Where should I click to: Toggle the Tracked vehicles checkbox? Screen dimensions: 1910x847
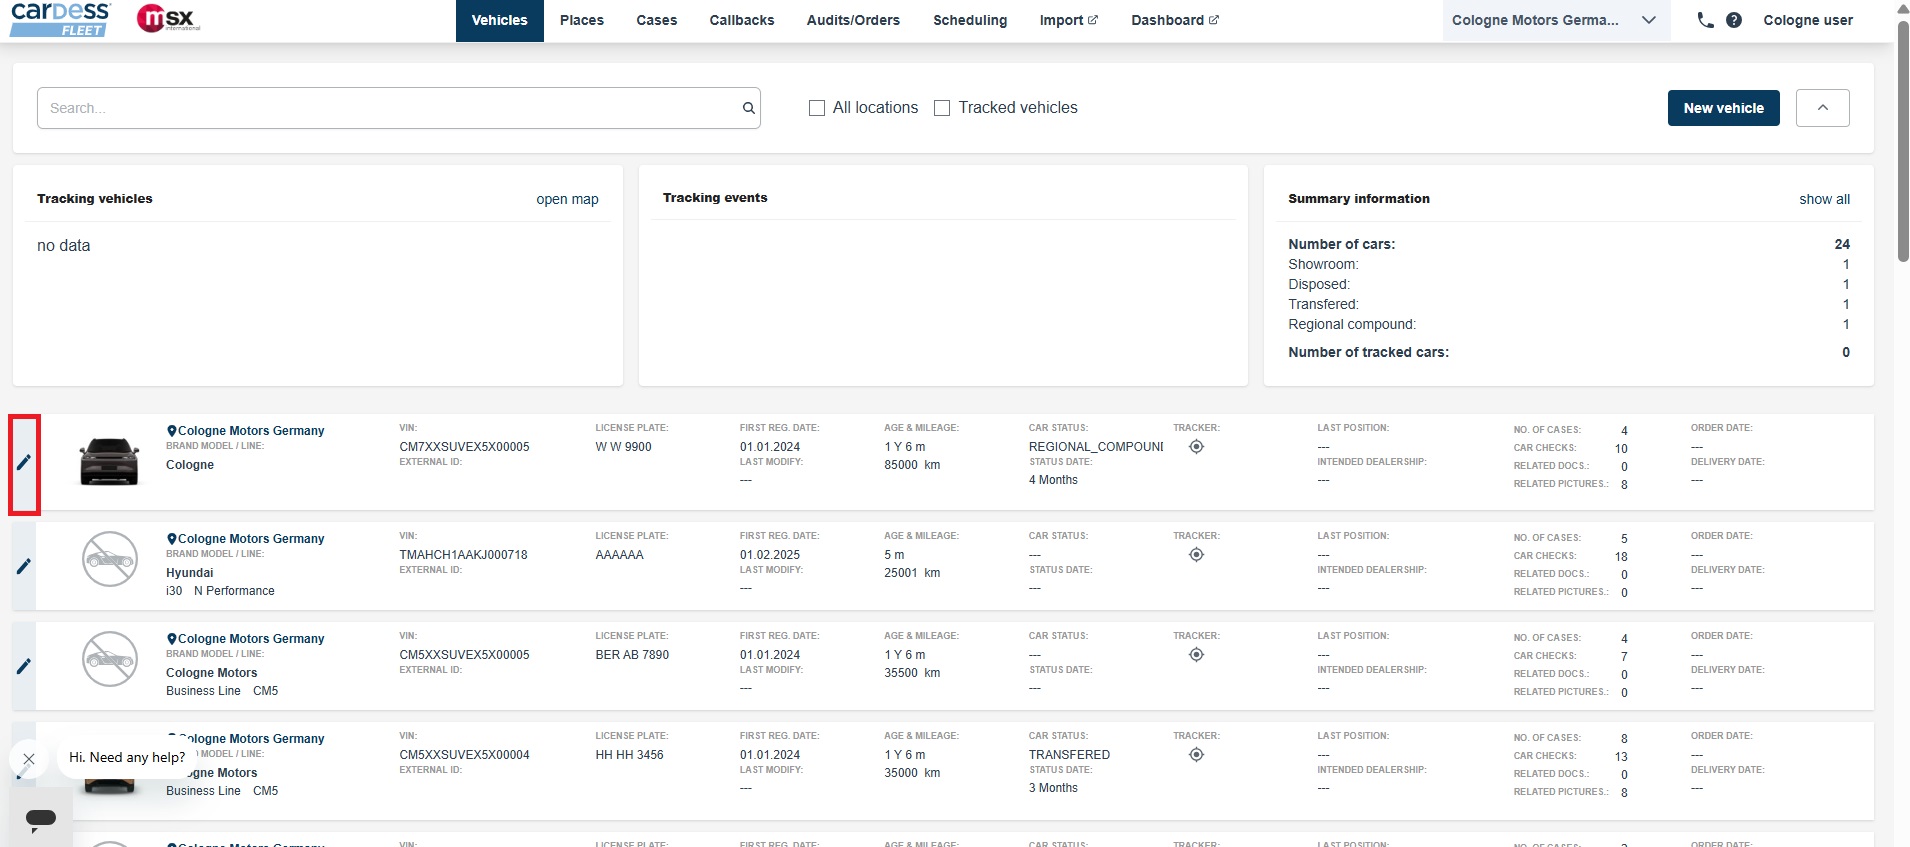942,108
